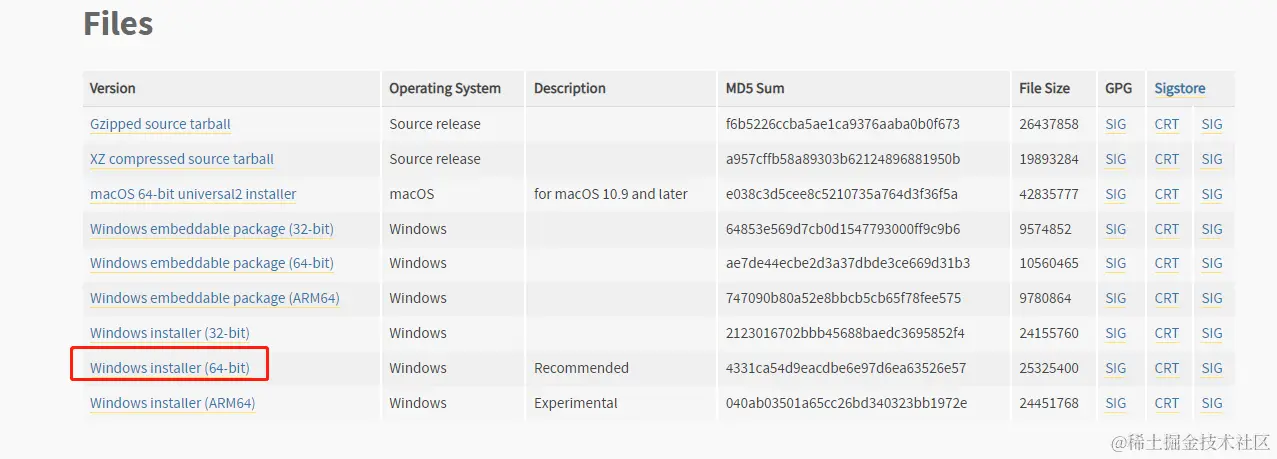This screenshot has width=1277, height=459.
Task: Open Windows embeddable package (64-bit) link
Action: (x=211, y=263)
